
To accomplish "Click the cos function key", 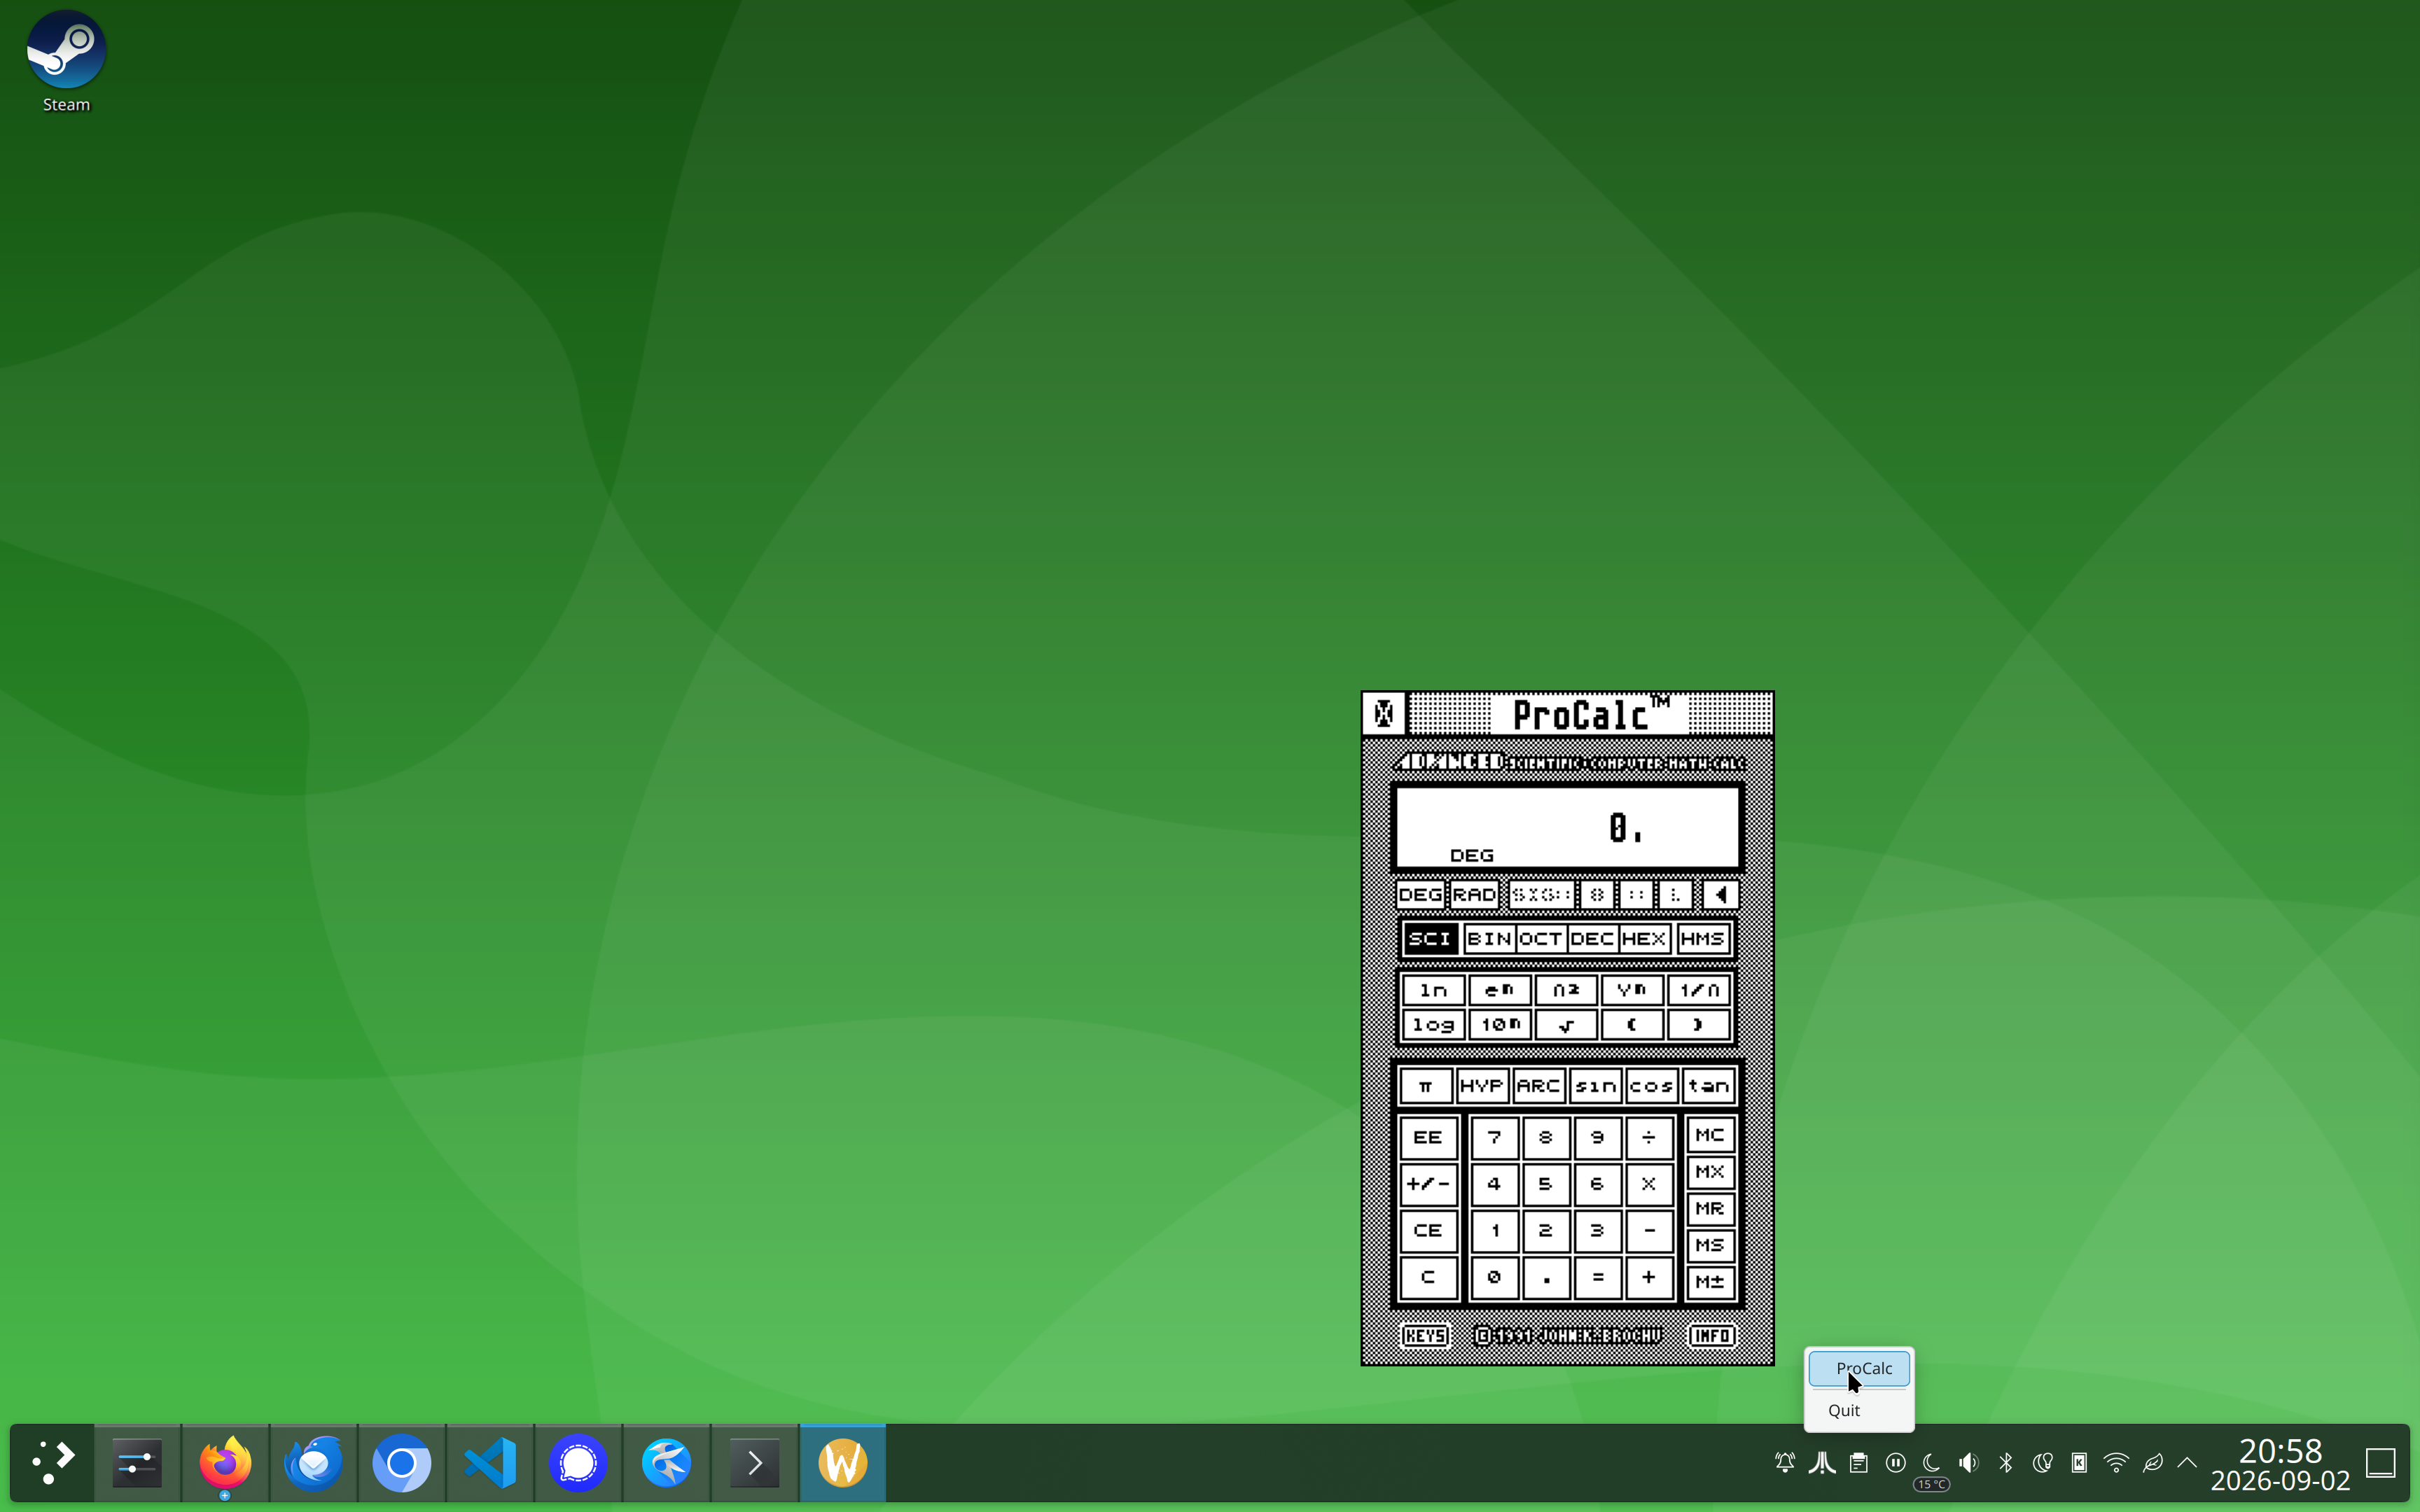I will (x=1651, y=1086).
